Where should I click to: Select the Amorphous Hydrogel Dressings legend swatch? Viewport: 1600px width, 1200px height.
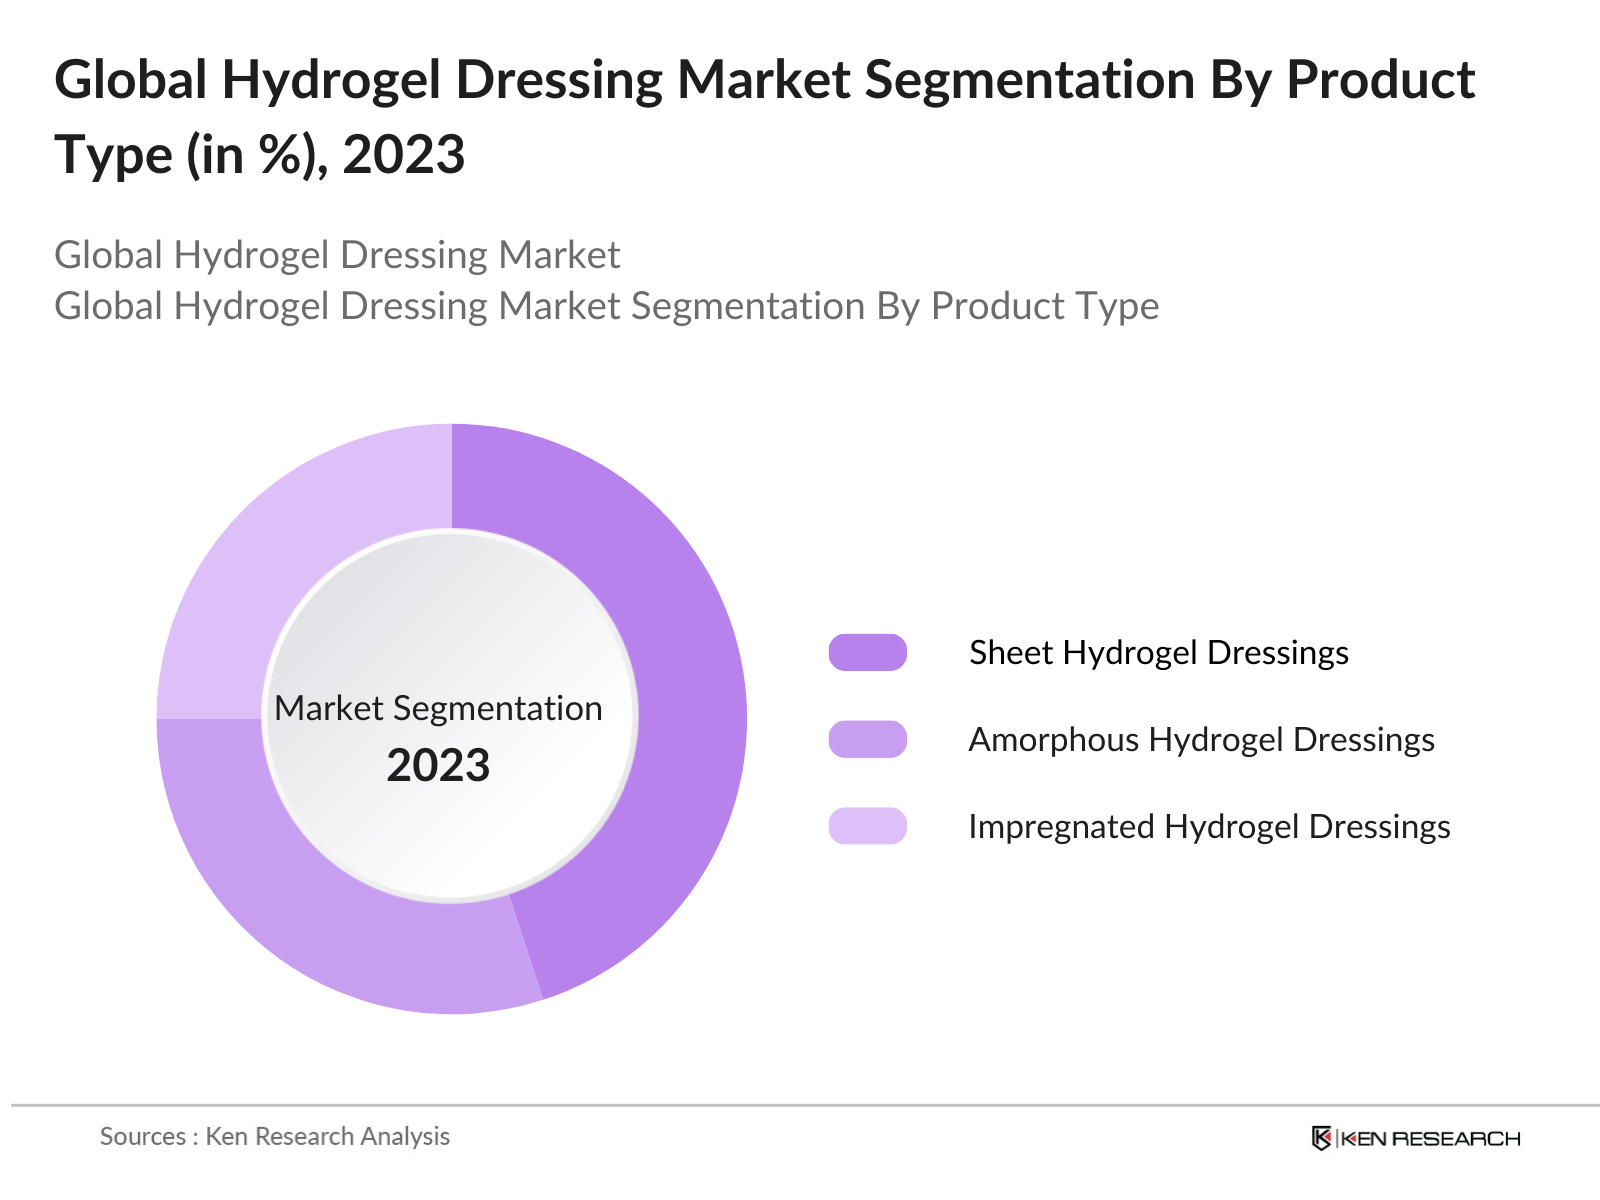[x=867, y=739]
